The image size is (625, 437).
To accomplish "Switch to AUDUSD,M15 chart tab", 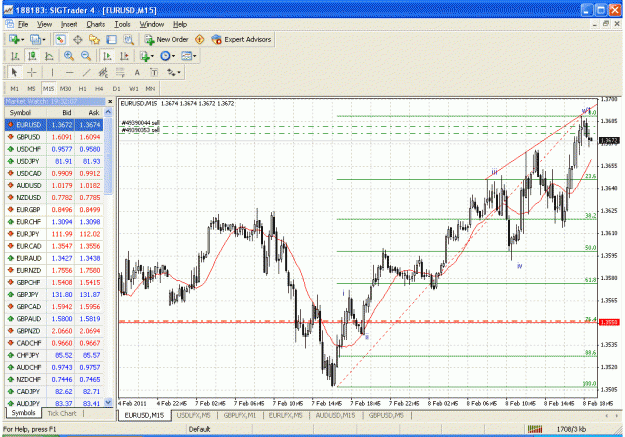I will tap(335, 415).
